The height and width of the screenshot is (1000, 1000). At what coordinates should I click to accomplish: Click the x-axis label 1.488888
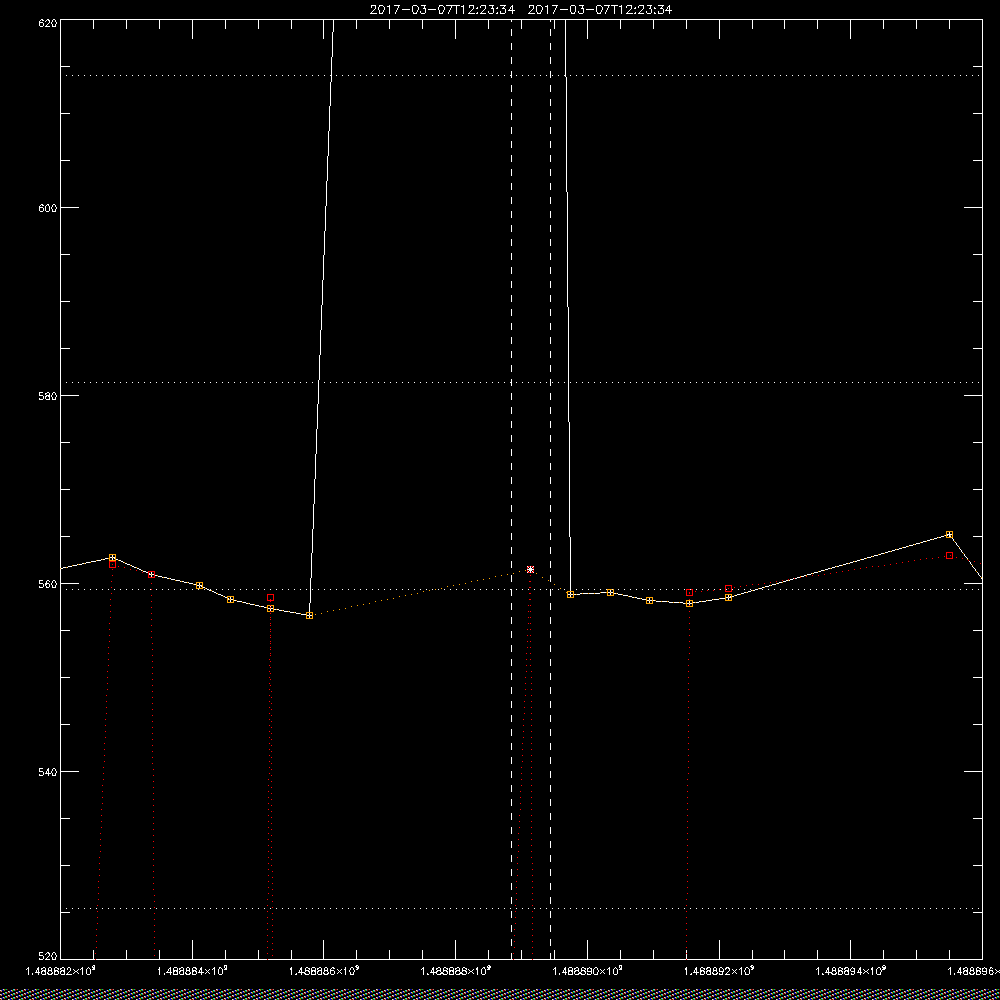(x=456, y=971)
